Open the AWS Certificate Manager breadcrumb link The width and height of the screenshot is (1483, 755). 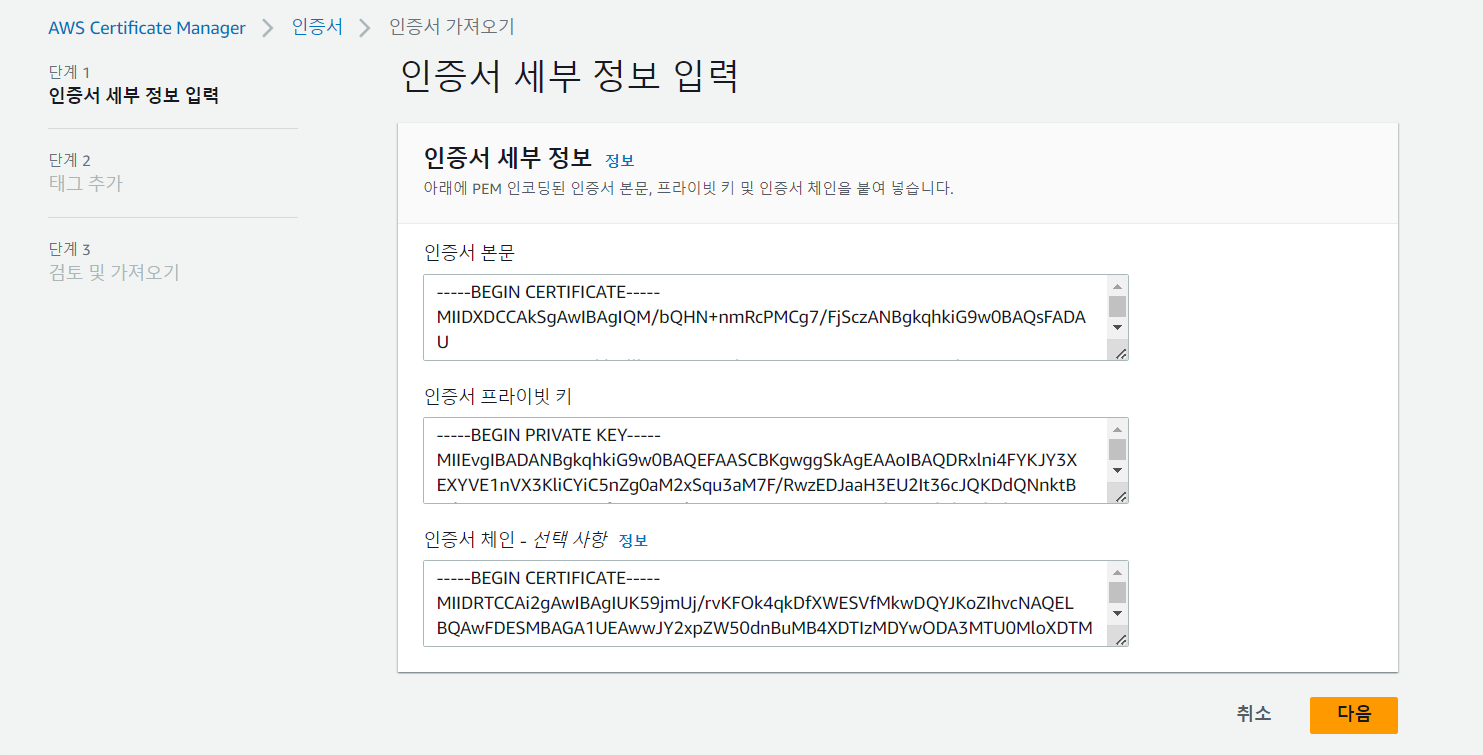pos(147,28)
